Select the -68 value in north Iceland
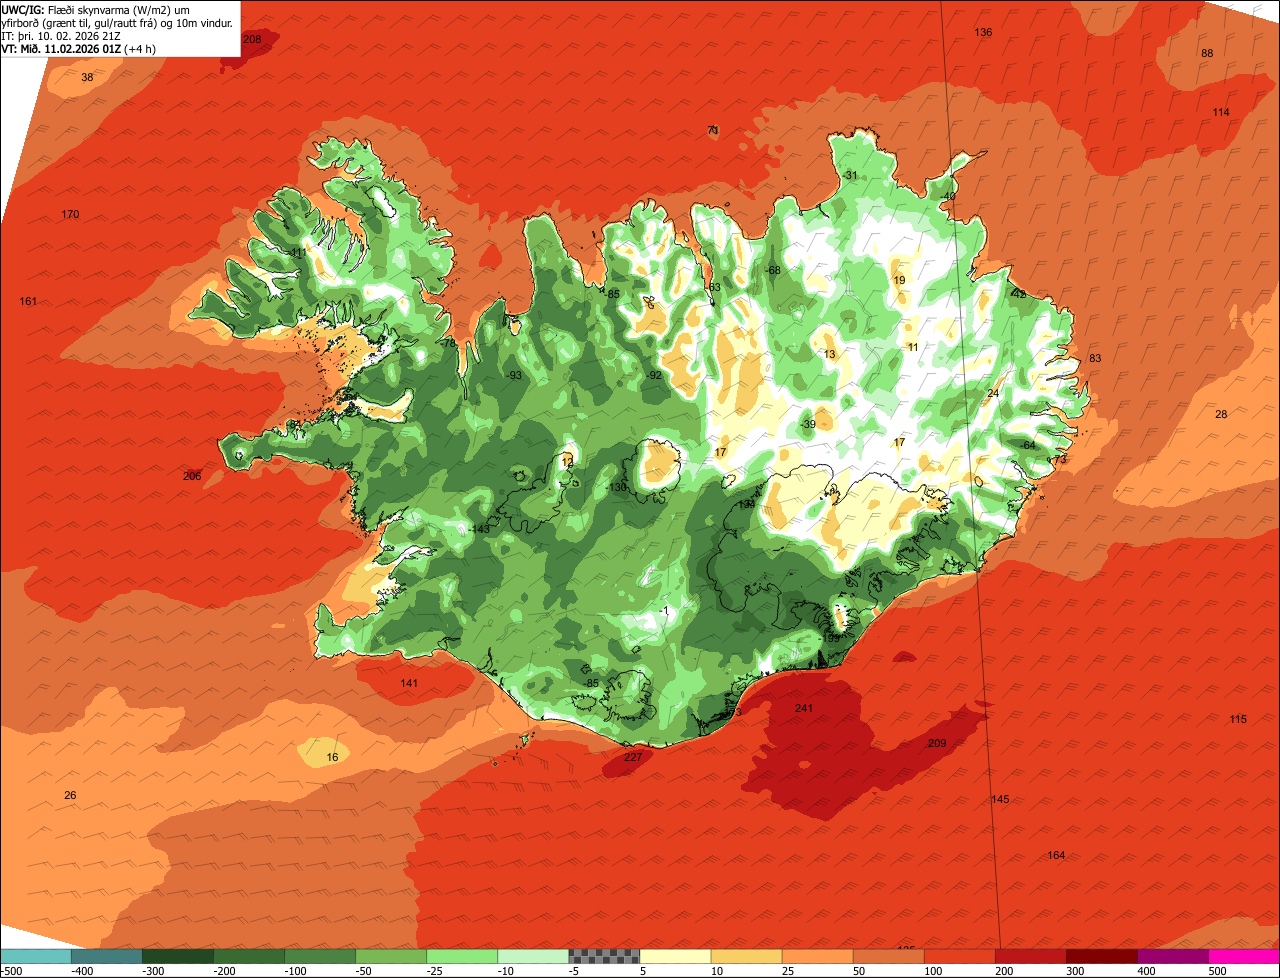Screen dimensions: 1280x978 (x=772, y=271)
